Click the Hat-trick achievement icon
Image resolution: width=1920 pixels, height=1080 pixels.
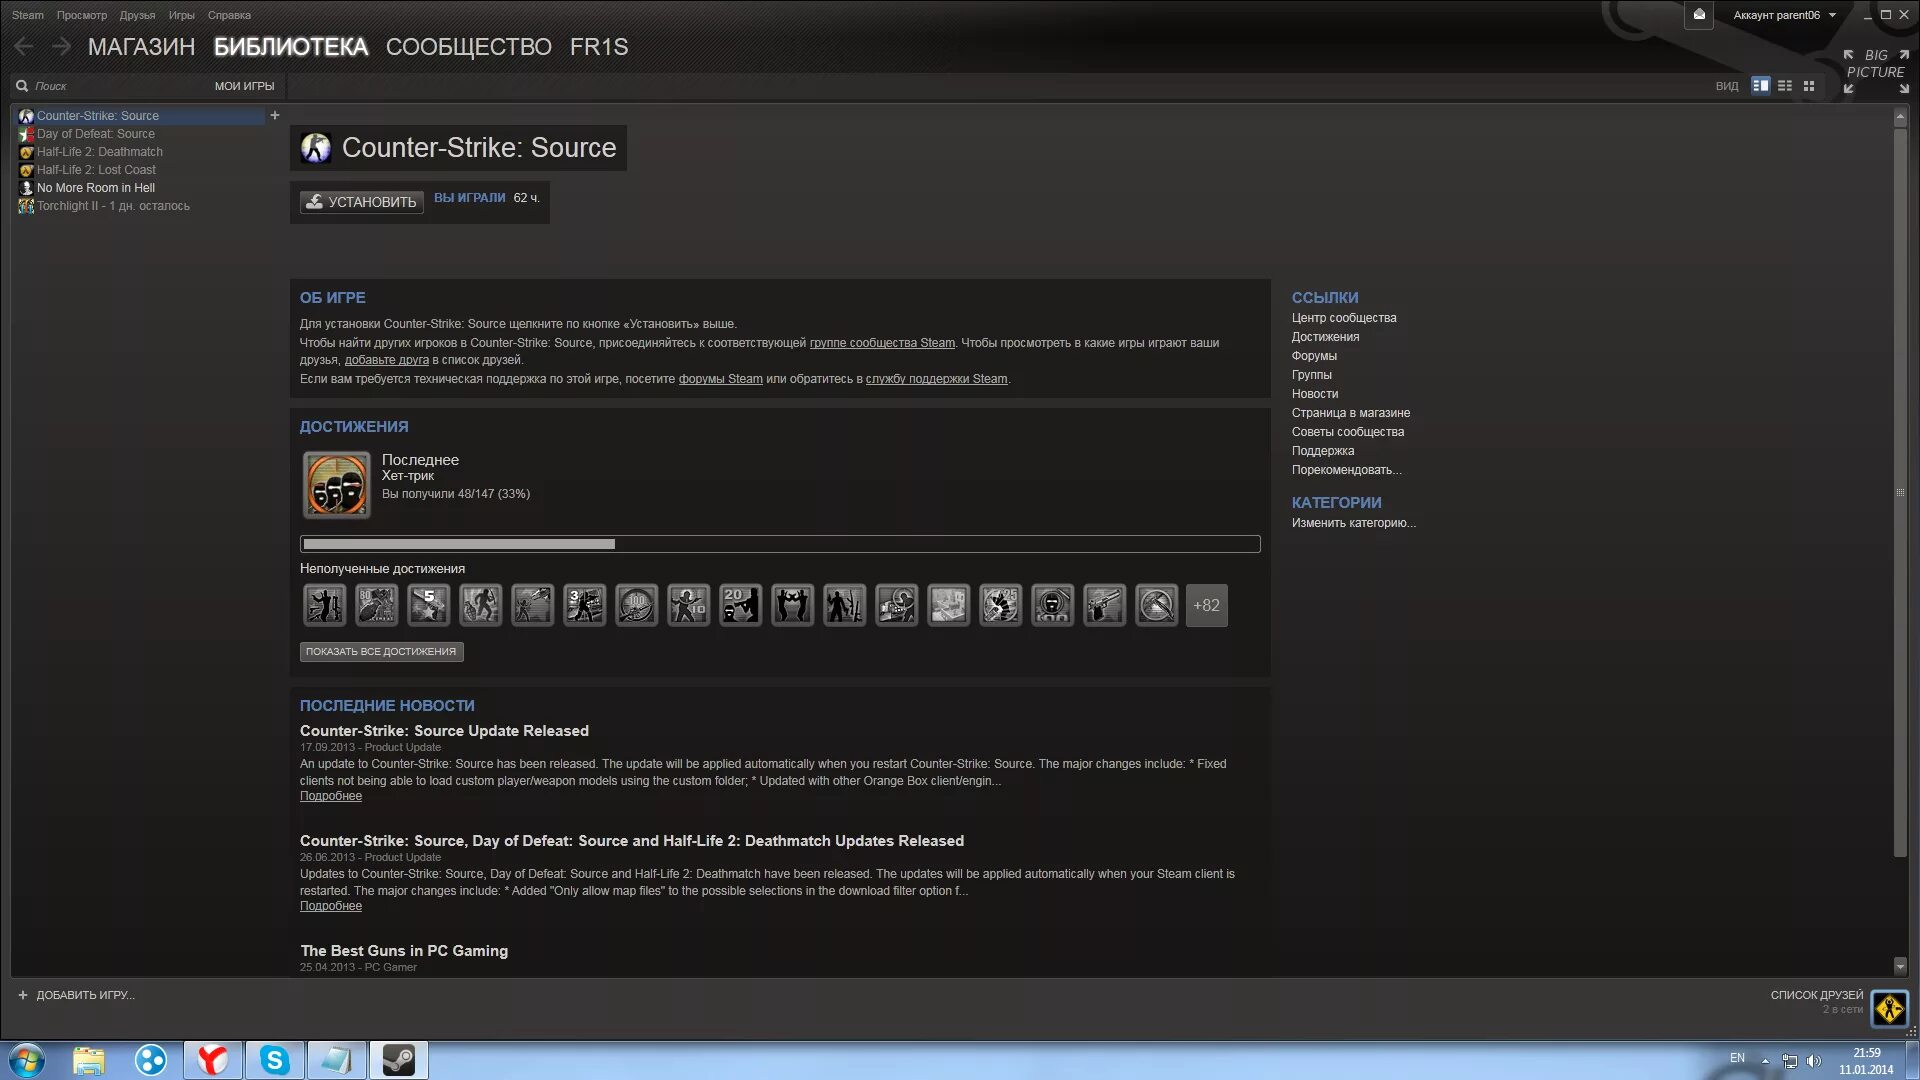[x=336, y=485]
